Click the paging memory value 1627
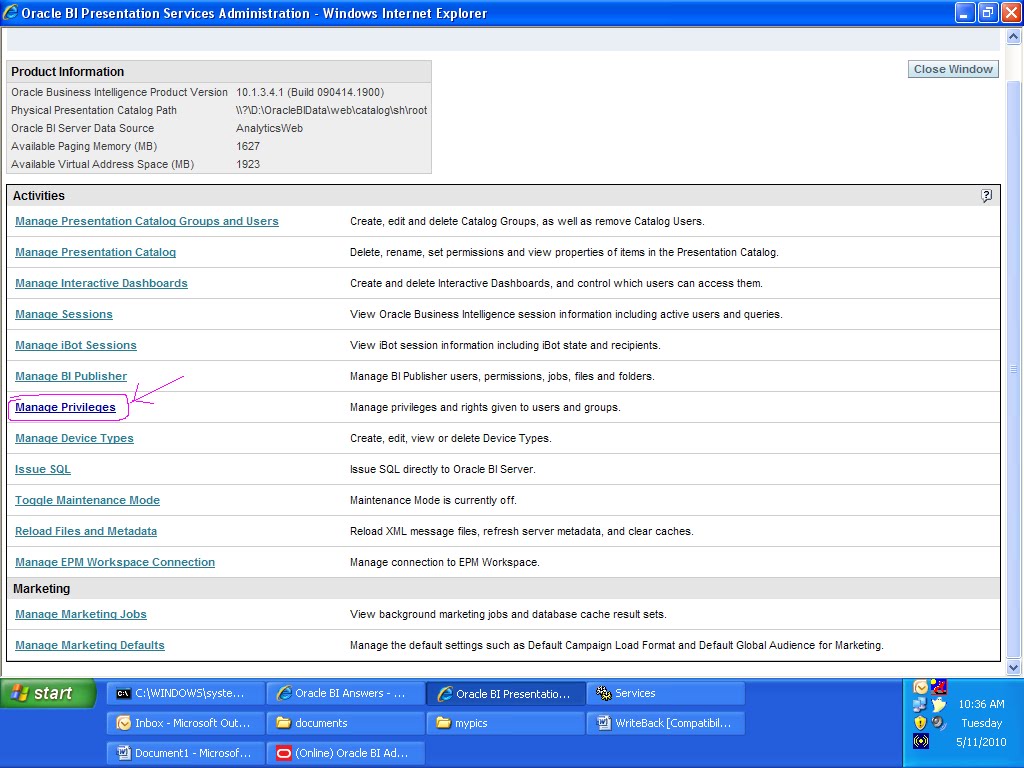This screenshot has width=1024, height=768. (x=248, y=146)
